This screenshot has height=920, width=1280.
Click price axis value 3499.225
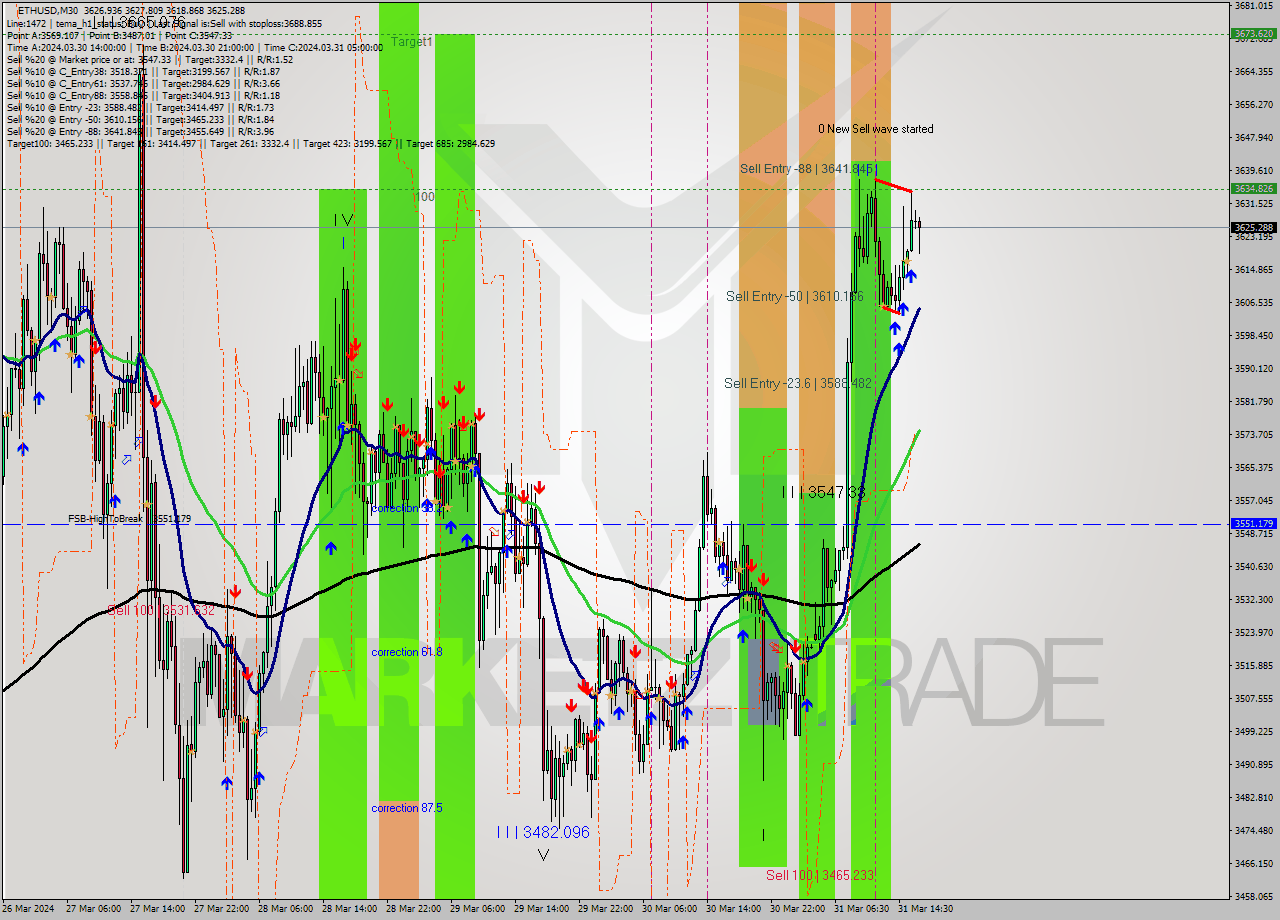[x=1254, y=731]
